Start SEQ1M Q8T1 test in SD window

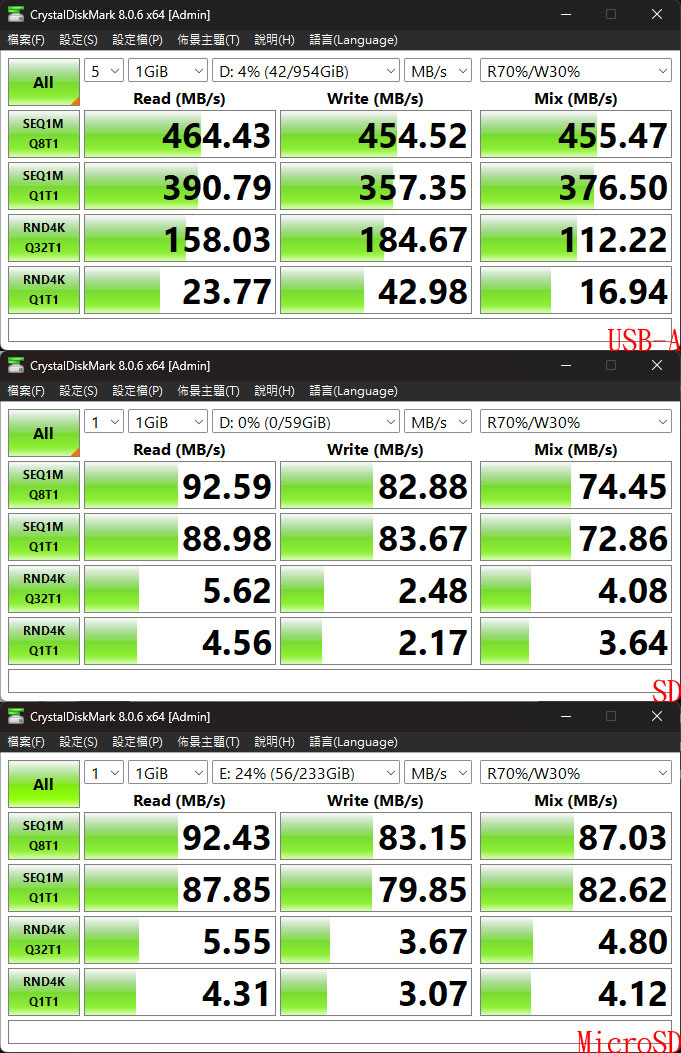point(44,485)
